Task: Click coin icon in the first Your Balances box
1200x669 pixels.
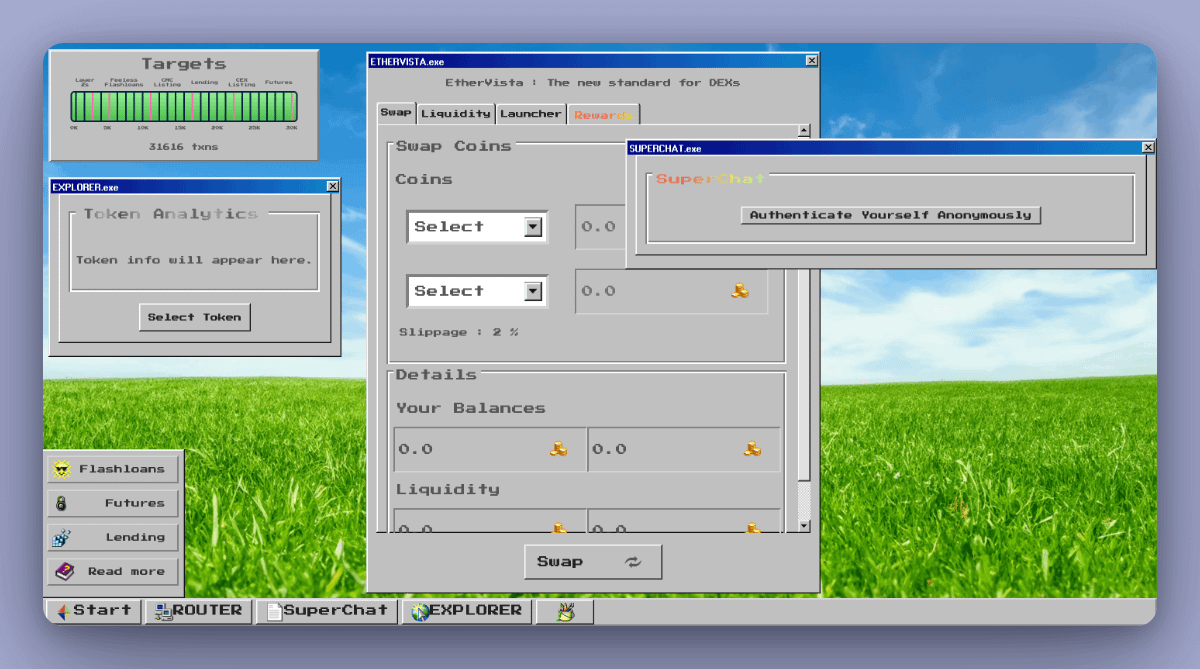Action: pyautogui.click(x=559, y=449)
